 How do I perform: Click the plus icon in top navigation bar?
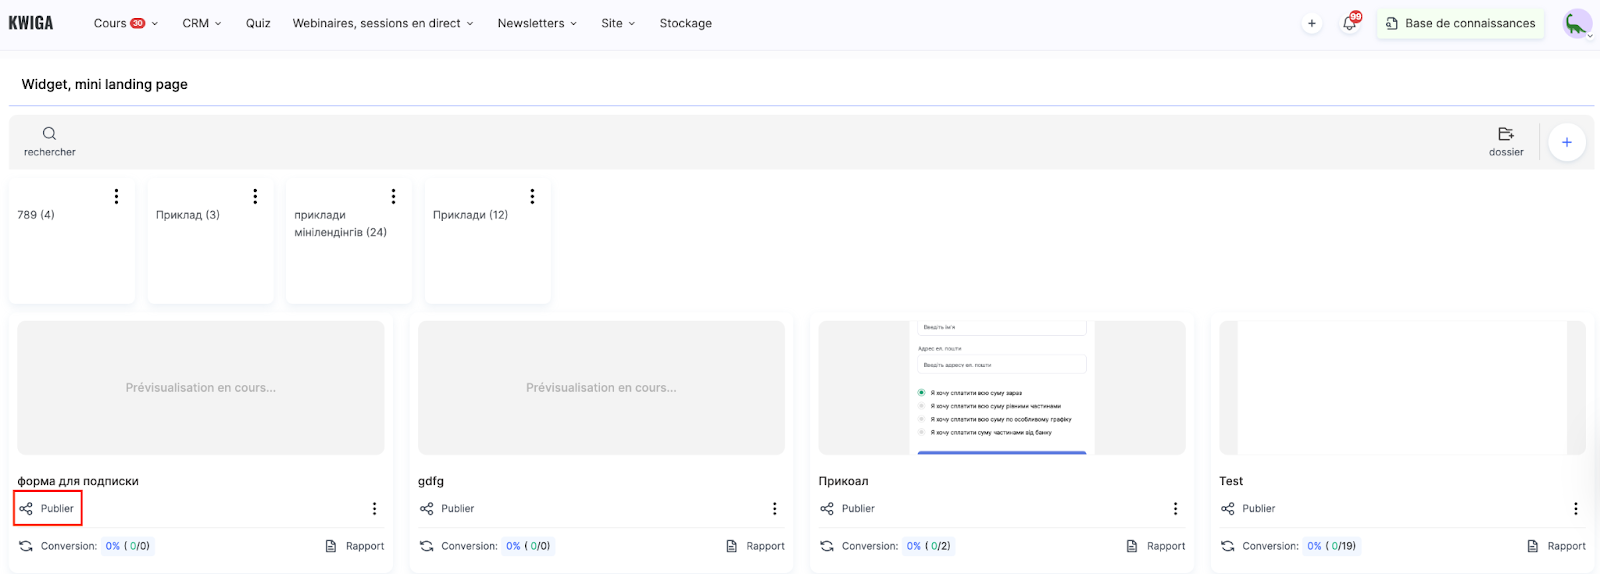coord(1311,23)
